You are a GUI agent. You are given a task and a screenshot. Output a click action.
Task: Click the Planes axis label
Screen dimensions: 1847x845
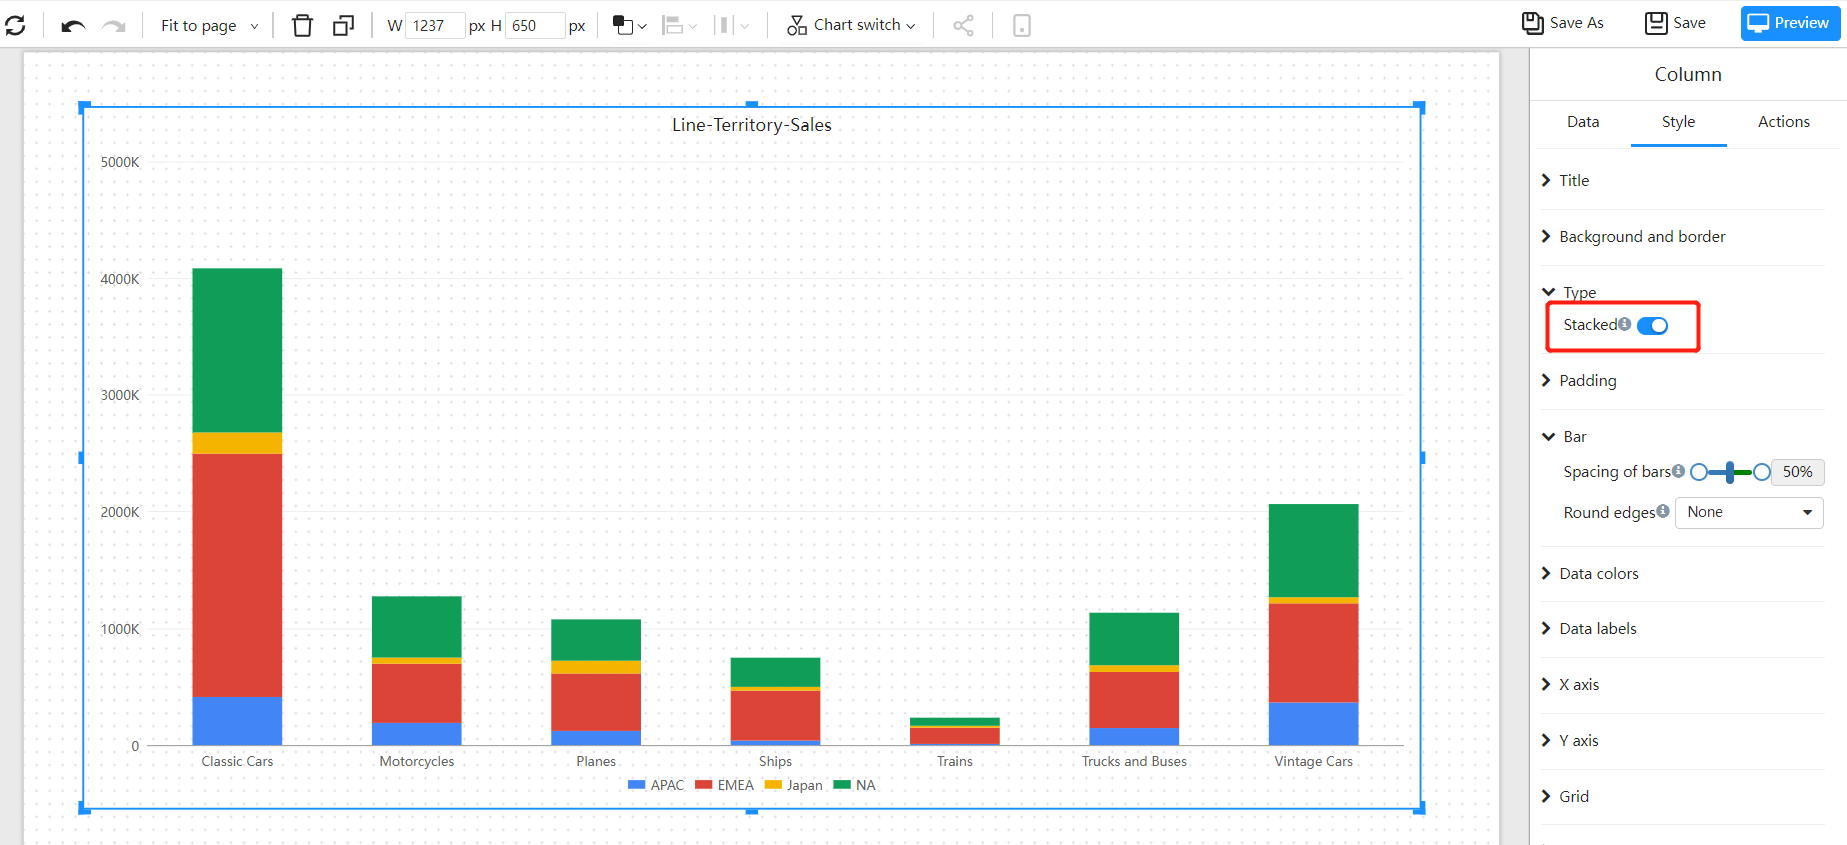tap(596, 762)
